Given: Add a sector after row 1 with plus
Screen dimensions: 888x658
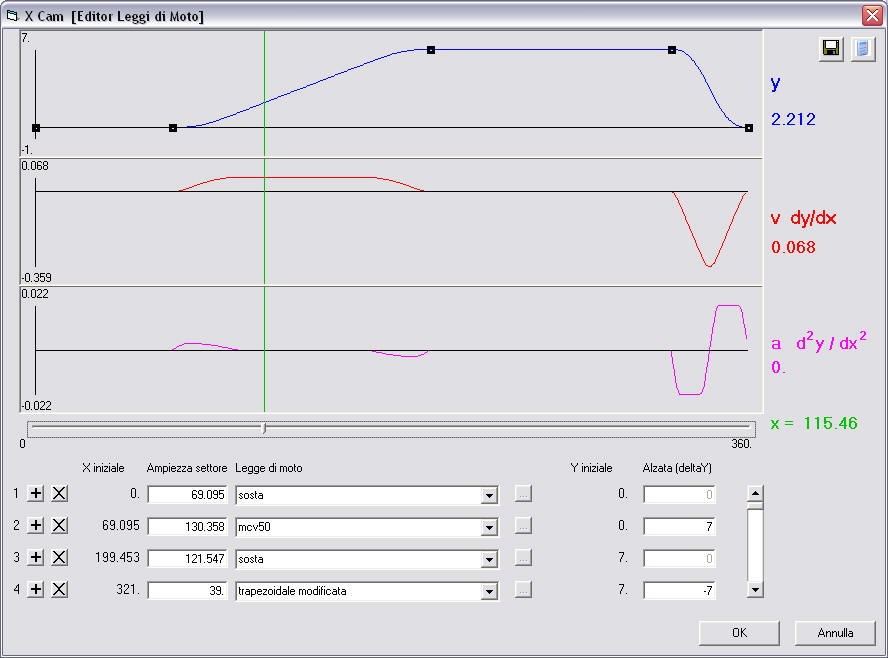Looking at the screenshot, I should tap(36, 493).
